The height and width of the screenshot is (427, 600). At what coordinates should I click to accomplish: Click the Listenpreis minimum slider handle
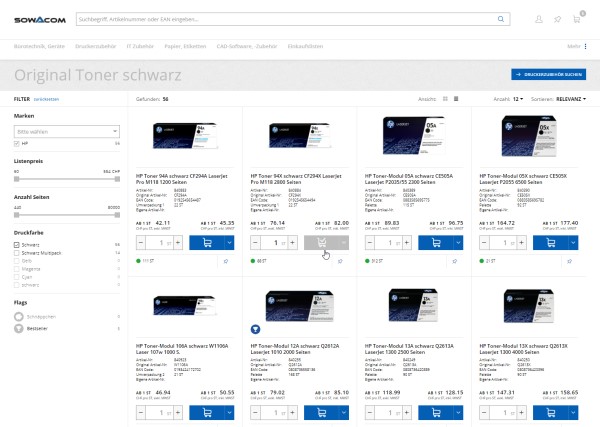click(x=16, y=179)
